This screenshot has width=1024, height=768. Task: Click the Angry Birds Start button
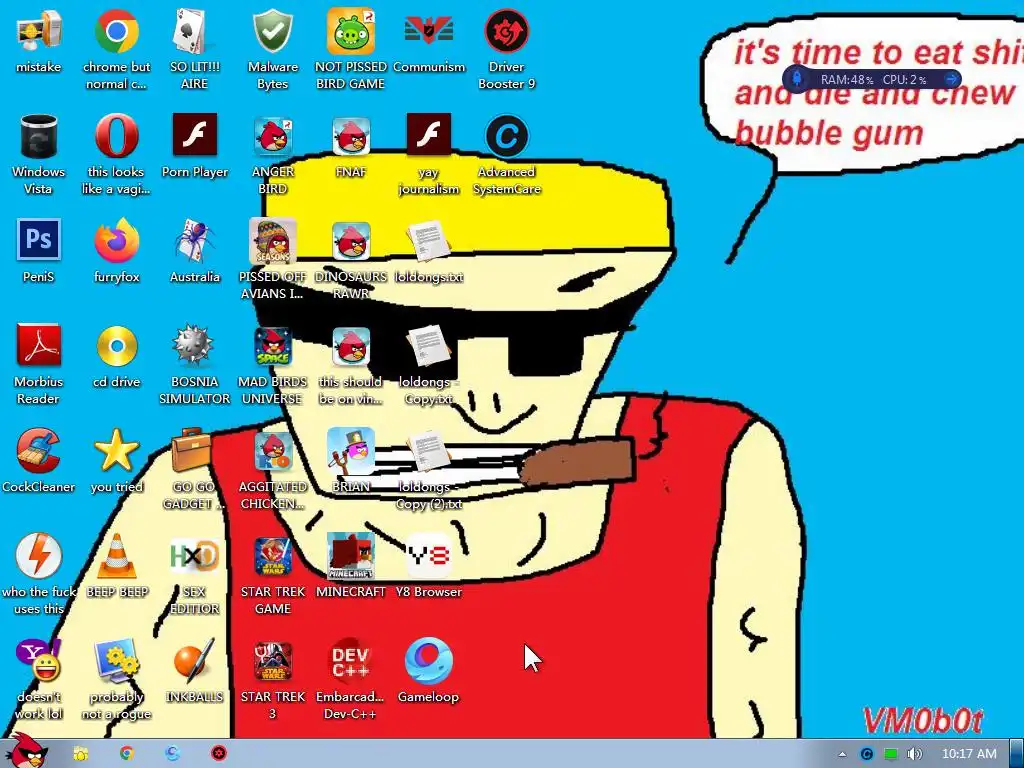pos(26,750)
